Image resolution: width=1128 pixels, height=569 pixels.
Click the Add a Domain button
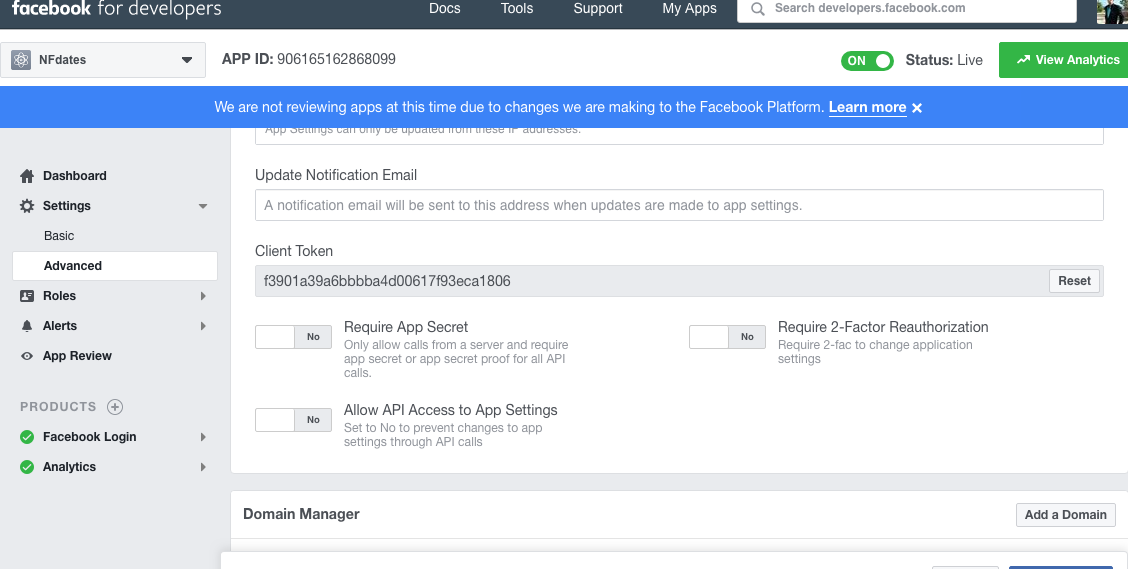click(1065, 515)
